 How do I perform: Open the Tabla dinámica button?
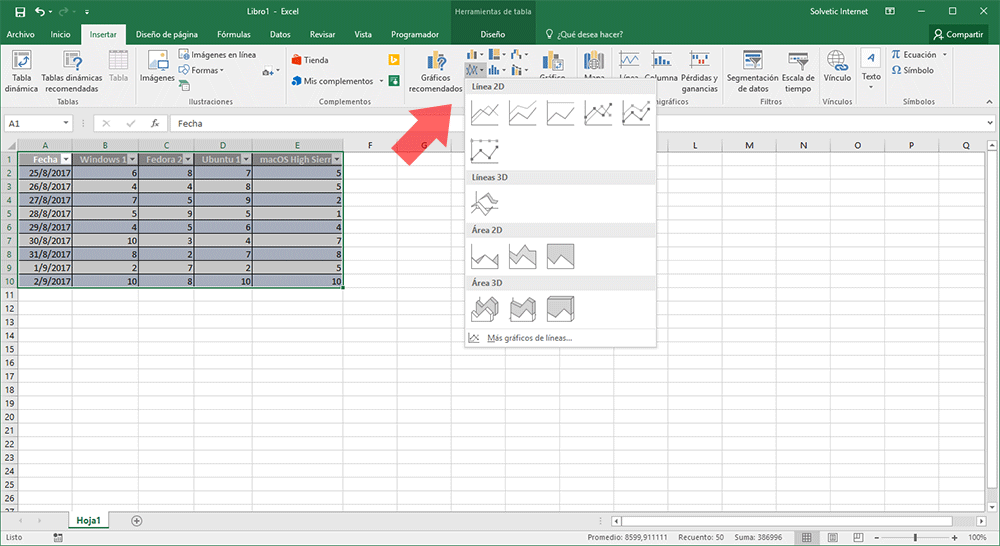click(21, 71)
